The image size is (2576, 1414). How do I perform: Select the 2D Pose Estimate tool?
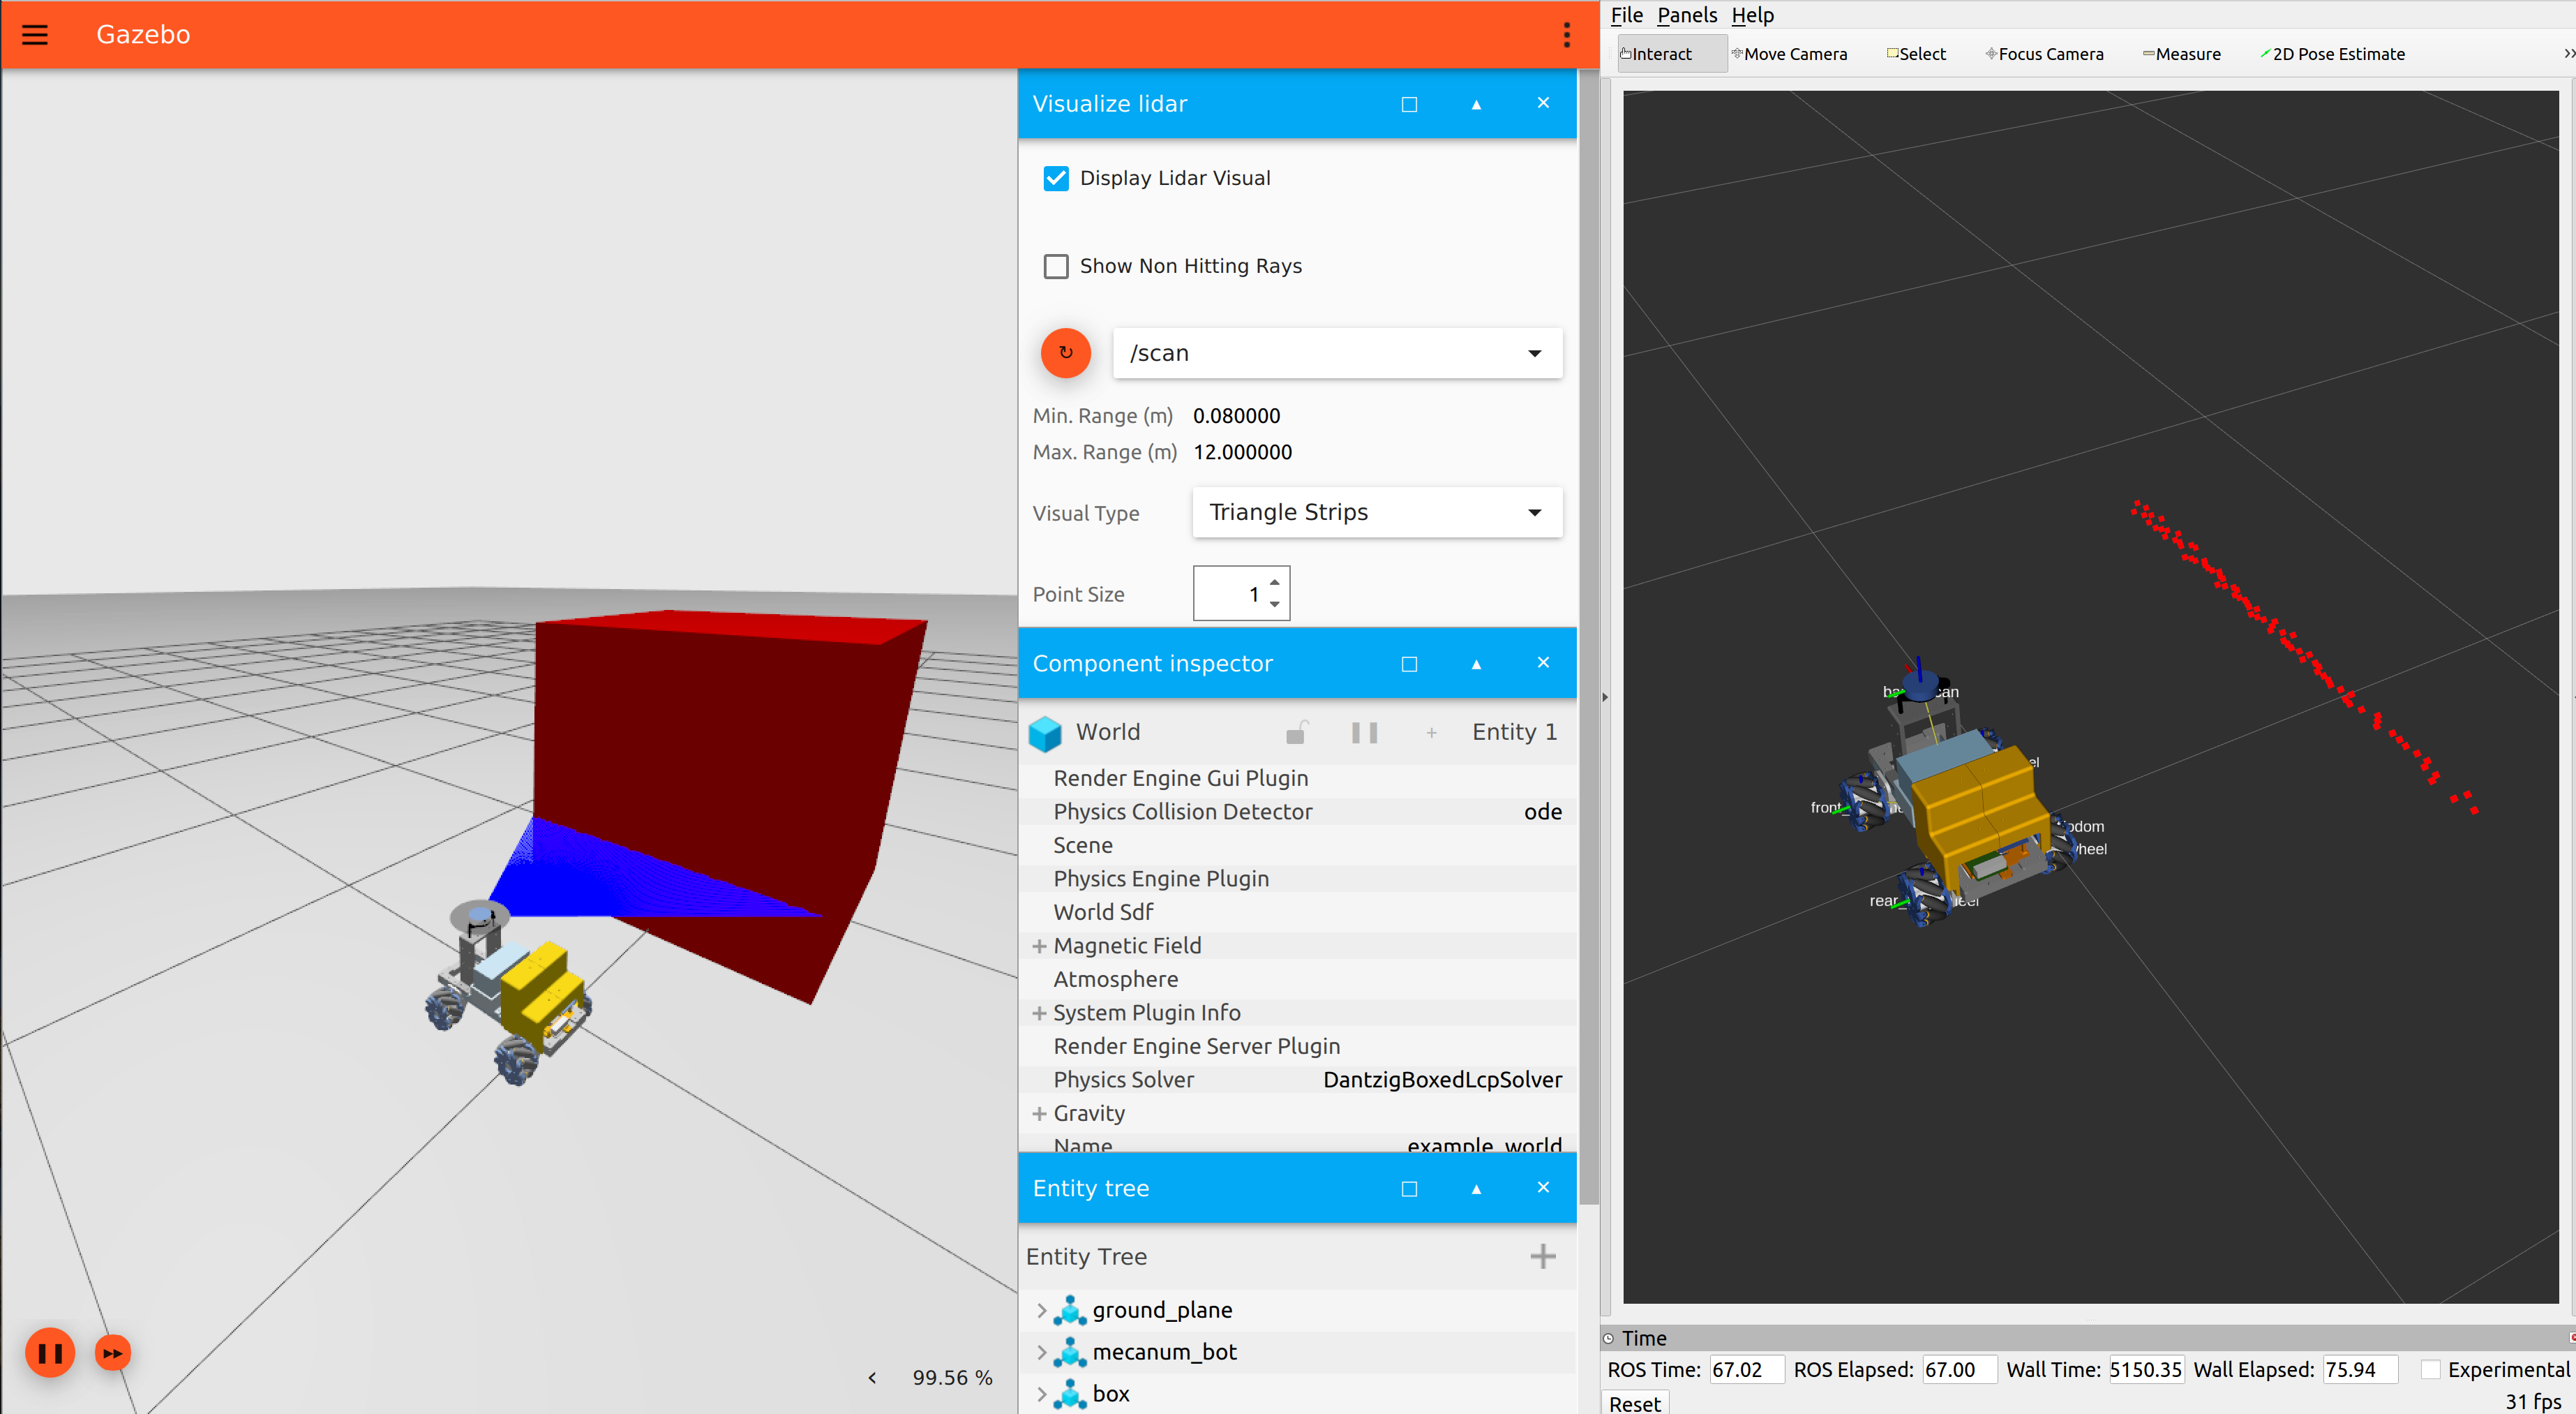2332,54
